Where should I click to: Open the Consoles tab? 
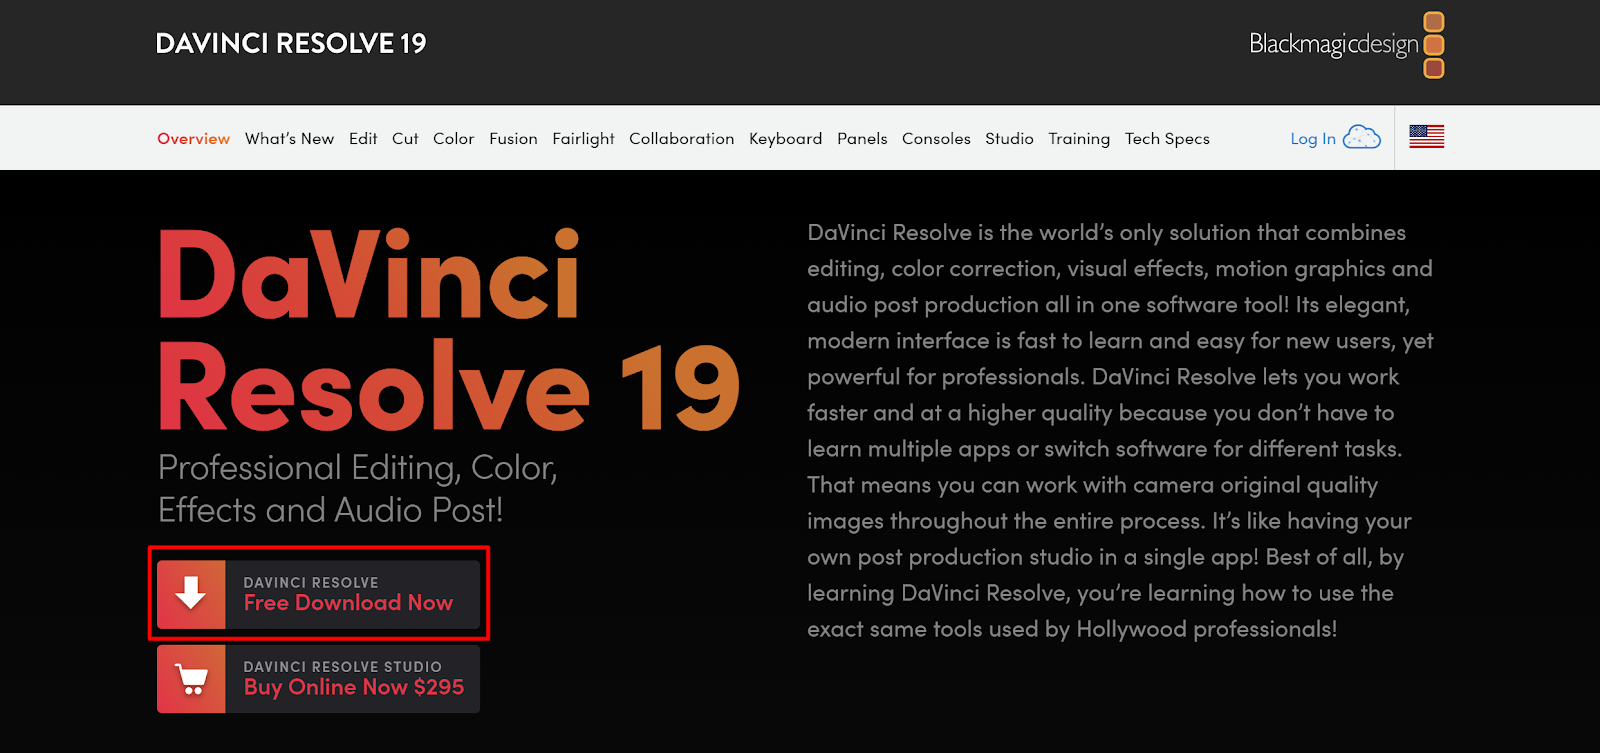936,138
